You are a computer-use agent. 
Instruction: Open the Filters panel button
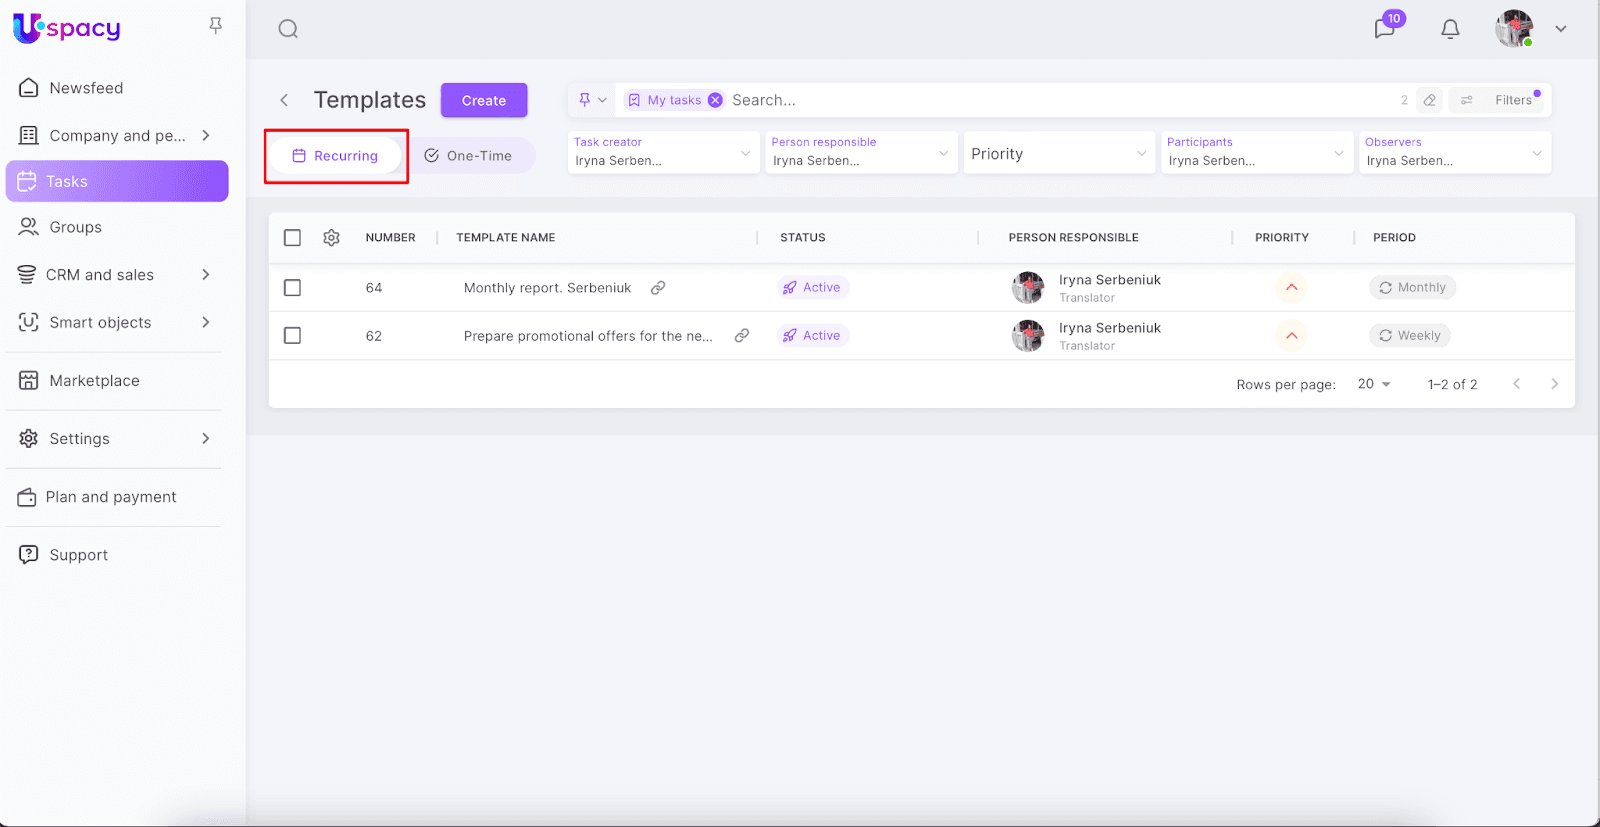(x=1500, y=100)
